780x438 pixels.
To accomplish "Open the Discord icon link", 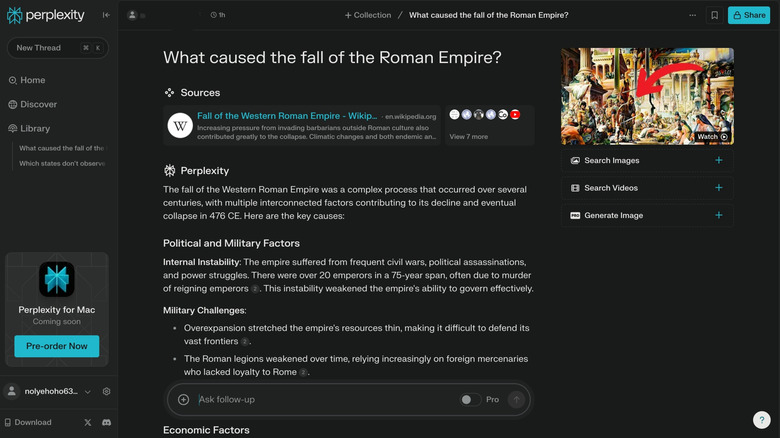I will point(106,422).
